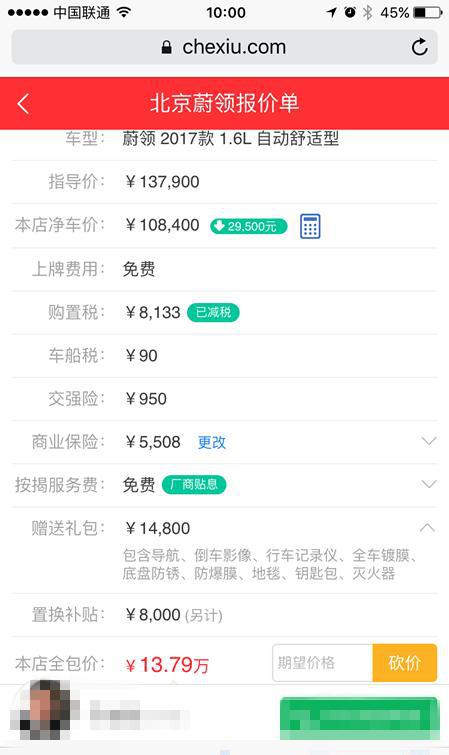Tap the orange 砍价 button
449x755 pixels.
405,663
